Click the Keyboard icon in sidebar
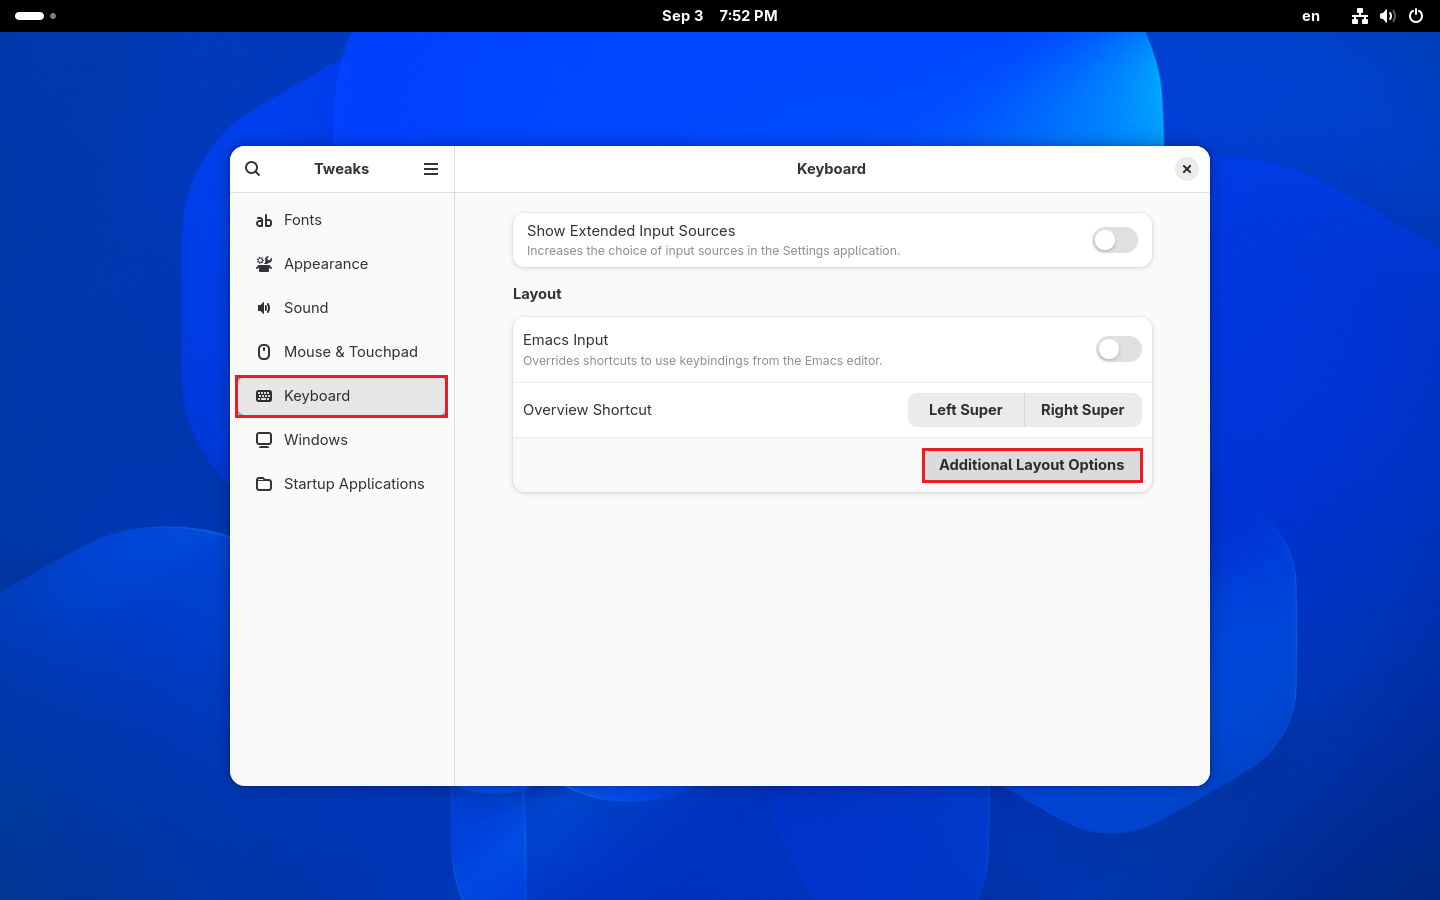The height and width of the screenshot is (900, 1440). coord(264,396)
